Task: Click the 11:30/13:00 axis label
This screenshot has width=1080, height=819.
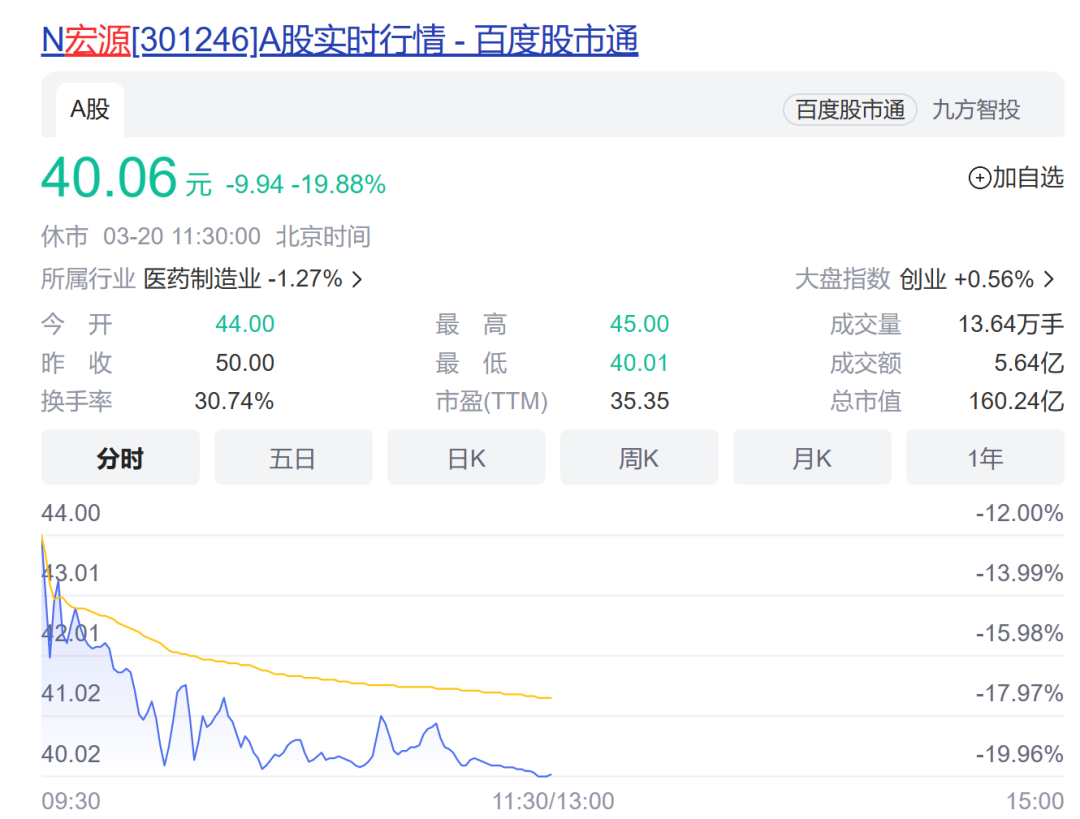Action: coord(553,801)
